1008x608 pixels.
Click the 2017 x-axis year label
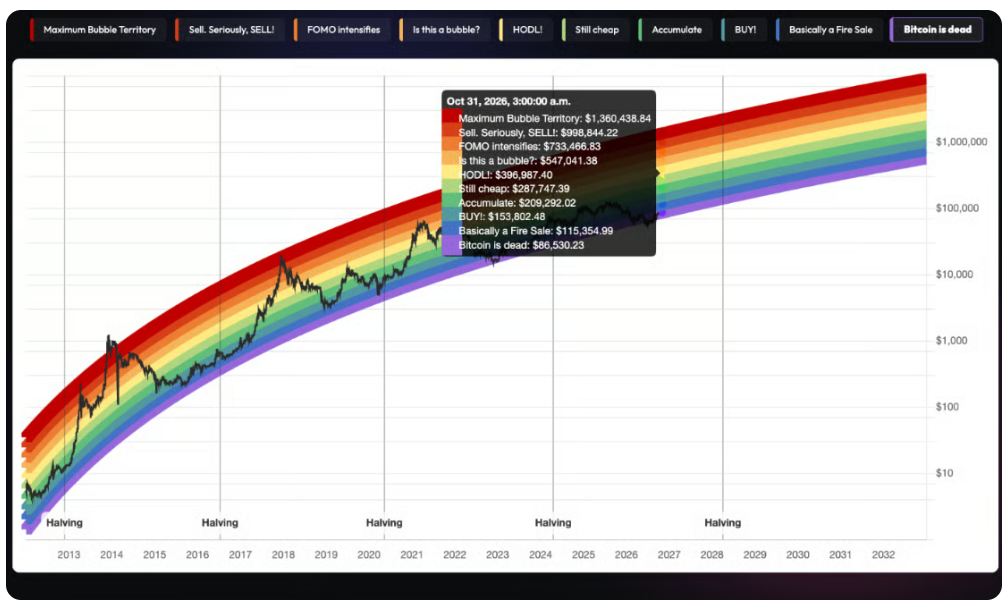click(240, 554)
